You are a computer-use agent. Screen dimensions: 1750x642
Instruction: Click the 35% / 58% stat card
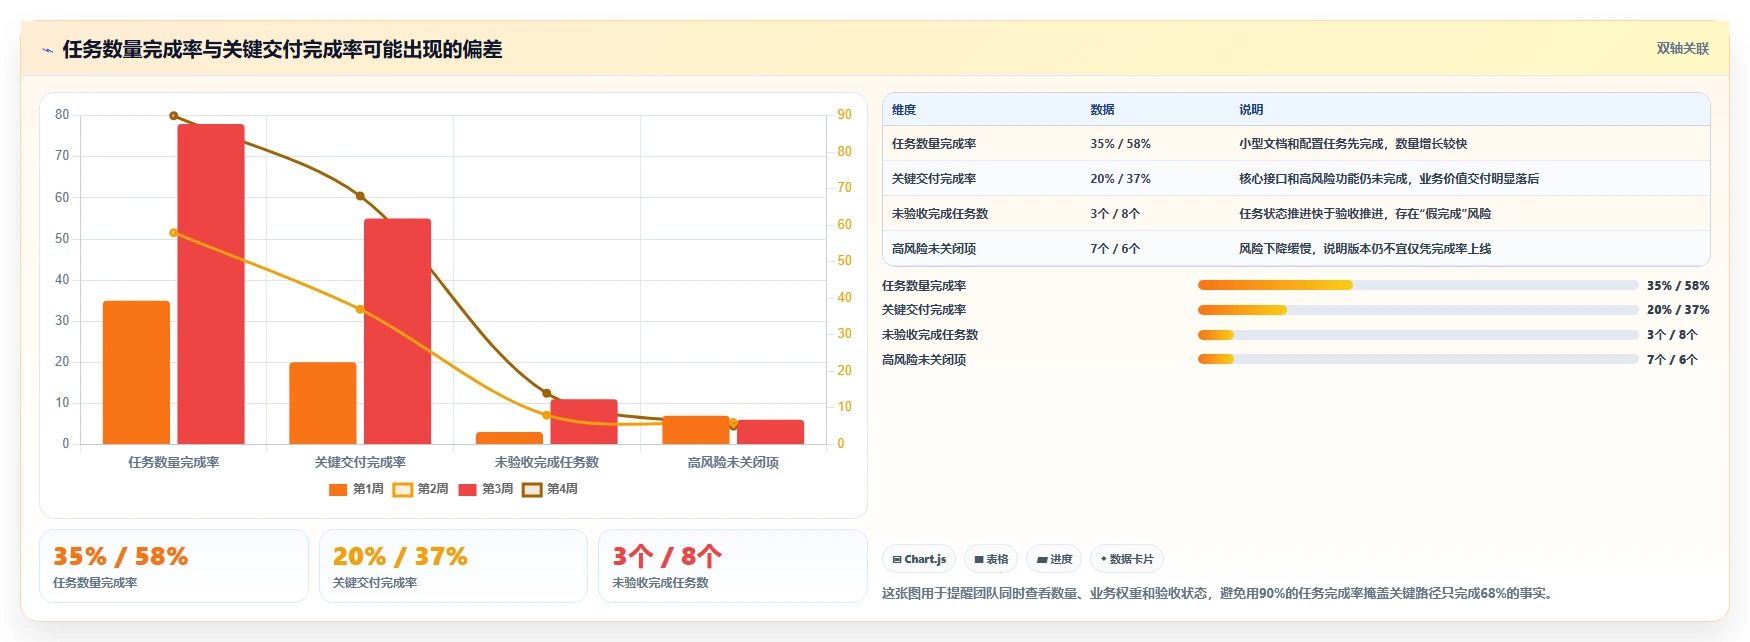[x=174, y=566]
